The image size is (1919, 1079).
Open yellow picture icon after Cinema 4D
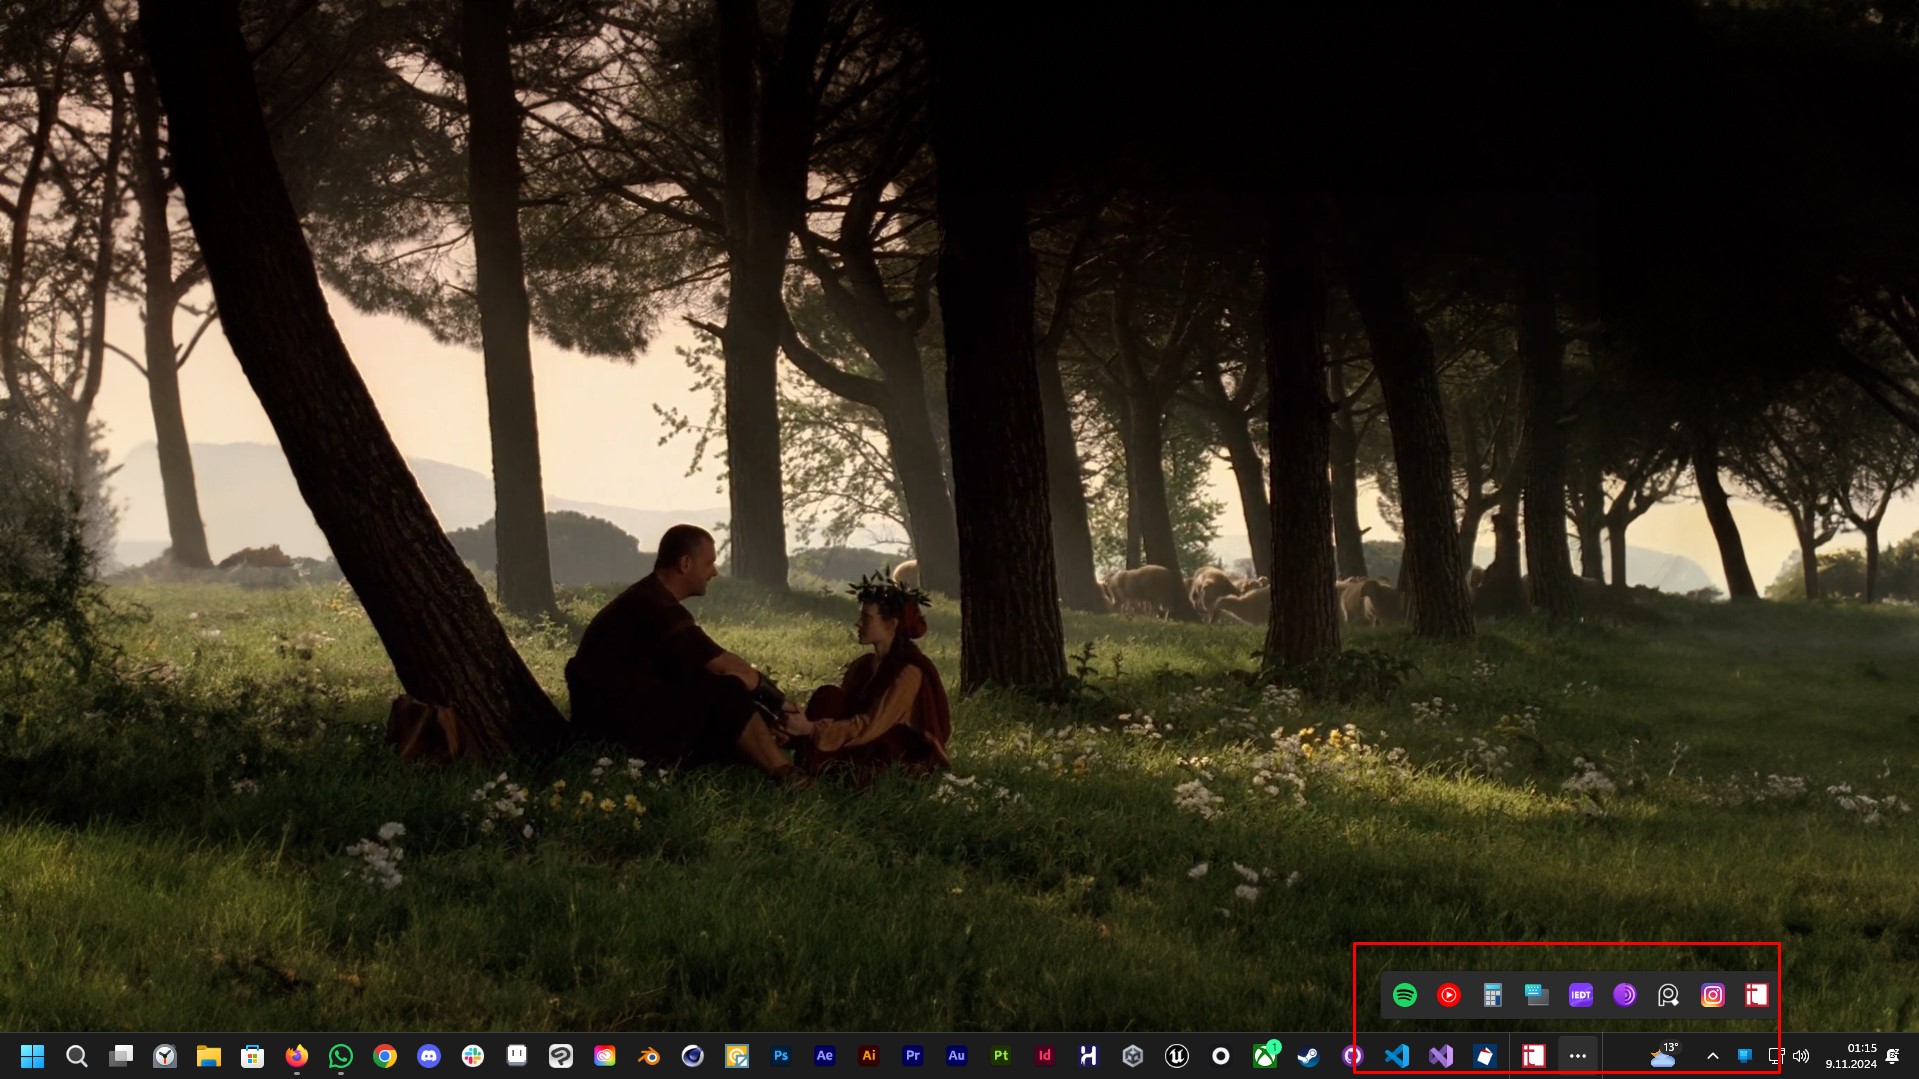[x=736, y=1056]
